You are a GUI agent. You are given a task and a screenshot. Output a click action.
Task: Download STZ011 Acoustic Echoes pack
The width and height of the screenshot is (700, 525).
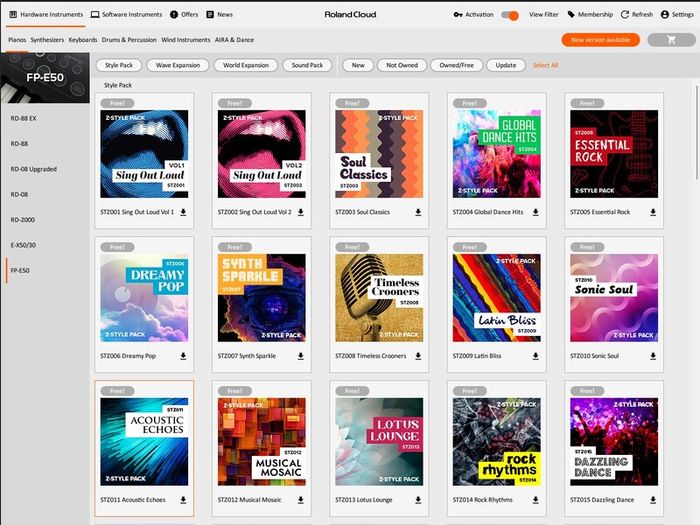(183, 500)
